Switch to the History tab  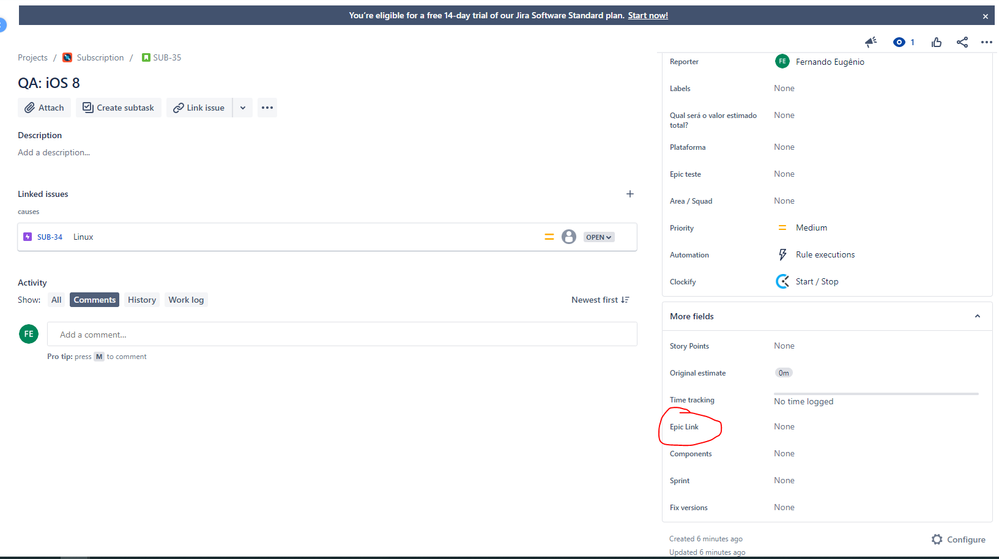(x=141, y=300)
